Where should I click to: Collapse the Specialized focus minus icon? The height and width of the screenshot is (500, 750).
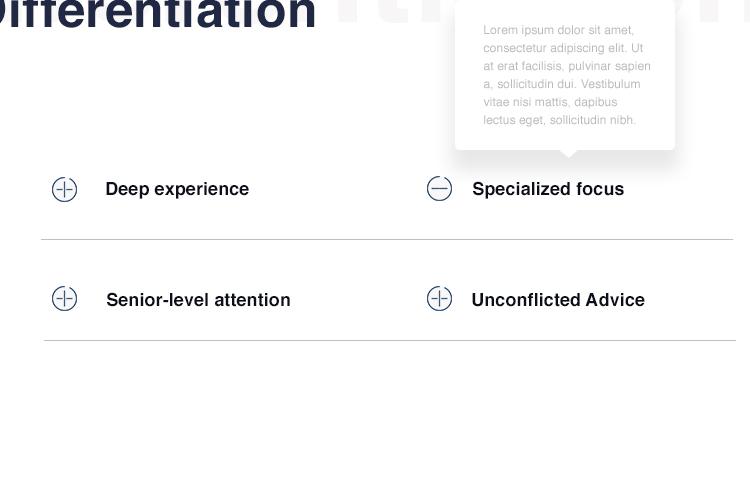click(x=439, y=189)
